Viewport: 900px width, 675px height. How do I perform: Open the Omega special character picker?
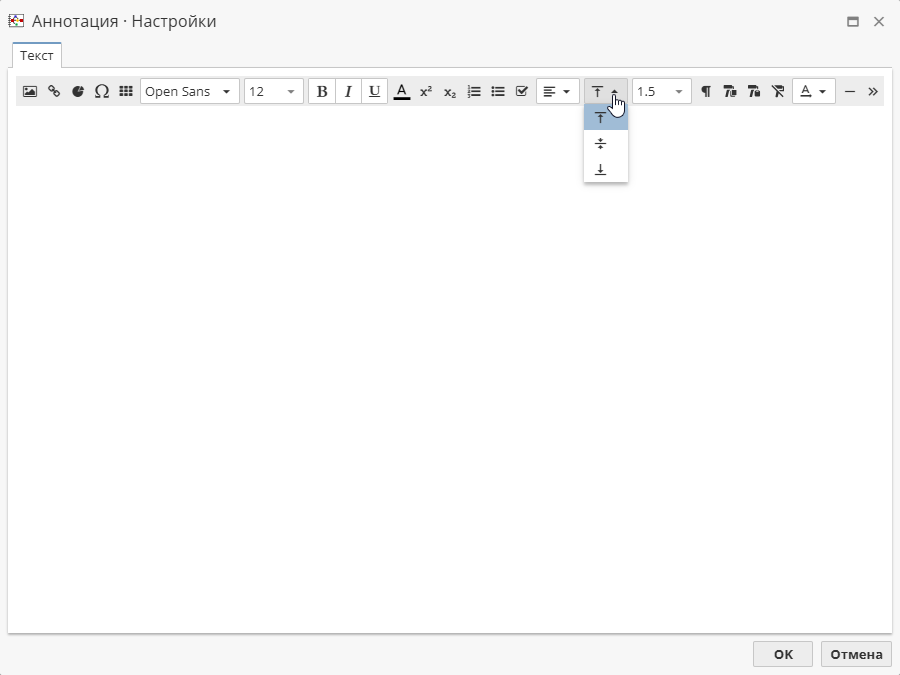click(102, 91)
